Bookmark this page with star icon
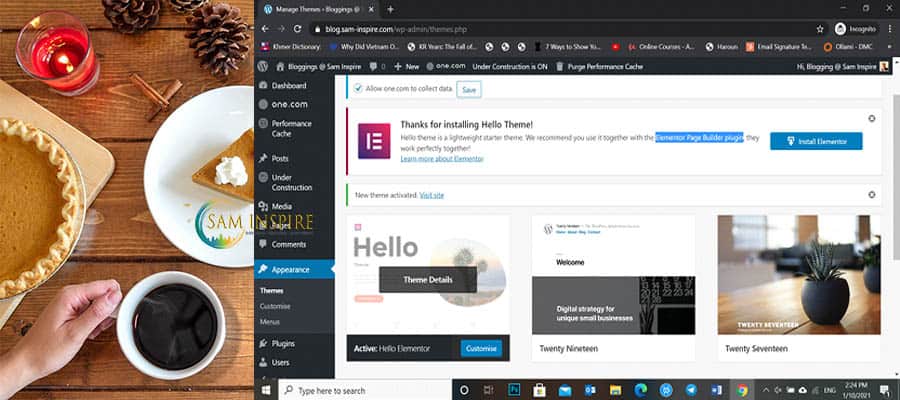This screenshot has height=400, width=900. 820,29
